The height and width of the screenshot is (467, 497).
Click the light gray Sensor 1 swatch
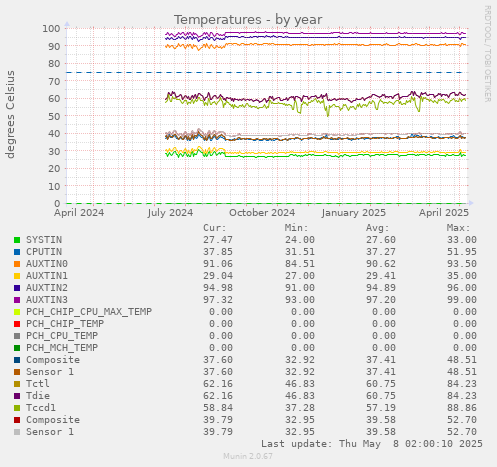tap(17, 432)
